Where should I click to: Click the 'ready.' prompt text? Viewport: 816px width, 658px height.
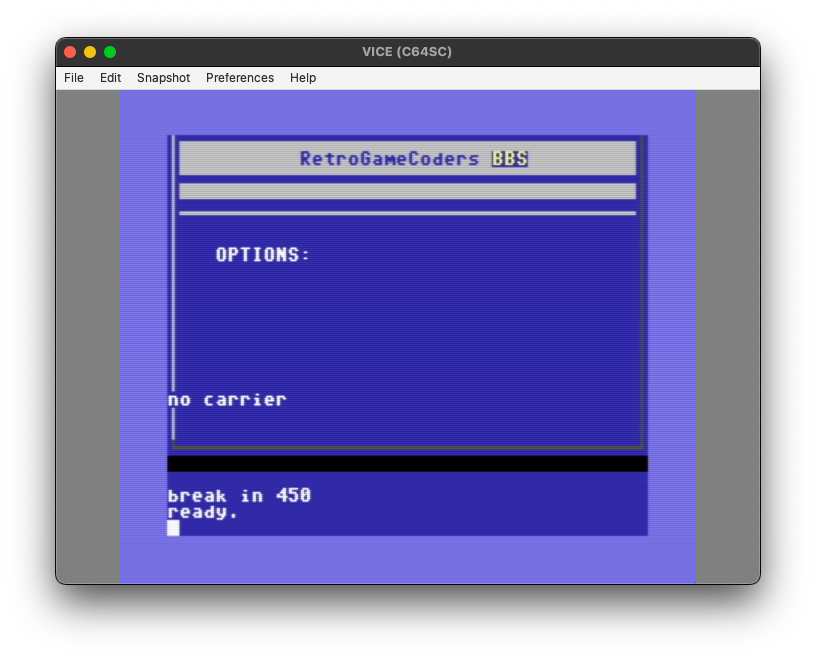click(x=202, y=512)
